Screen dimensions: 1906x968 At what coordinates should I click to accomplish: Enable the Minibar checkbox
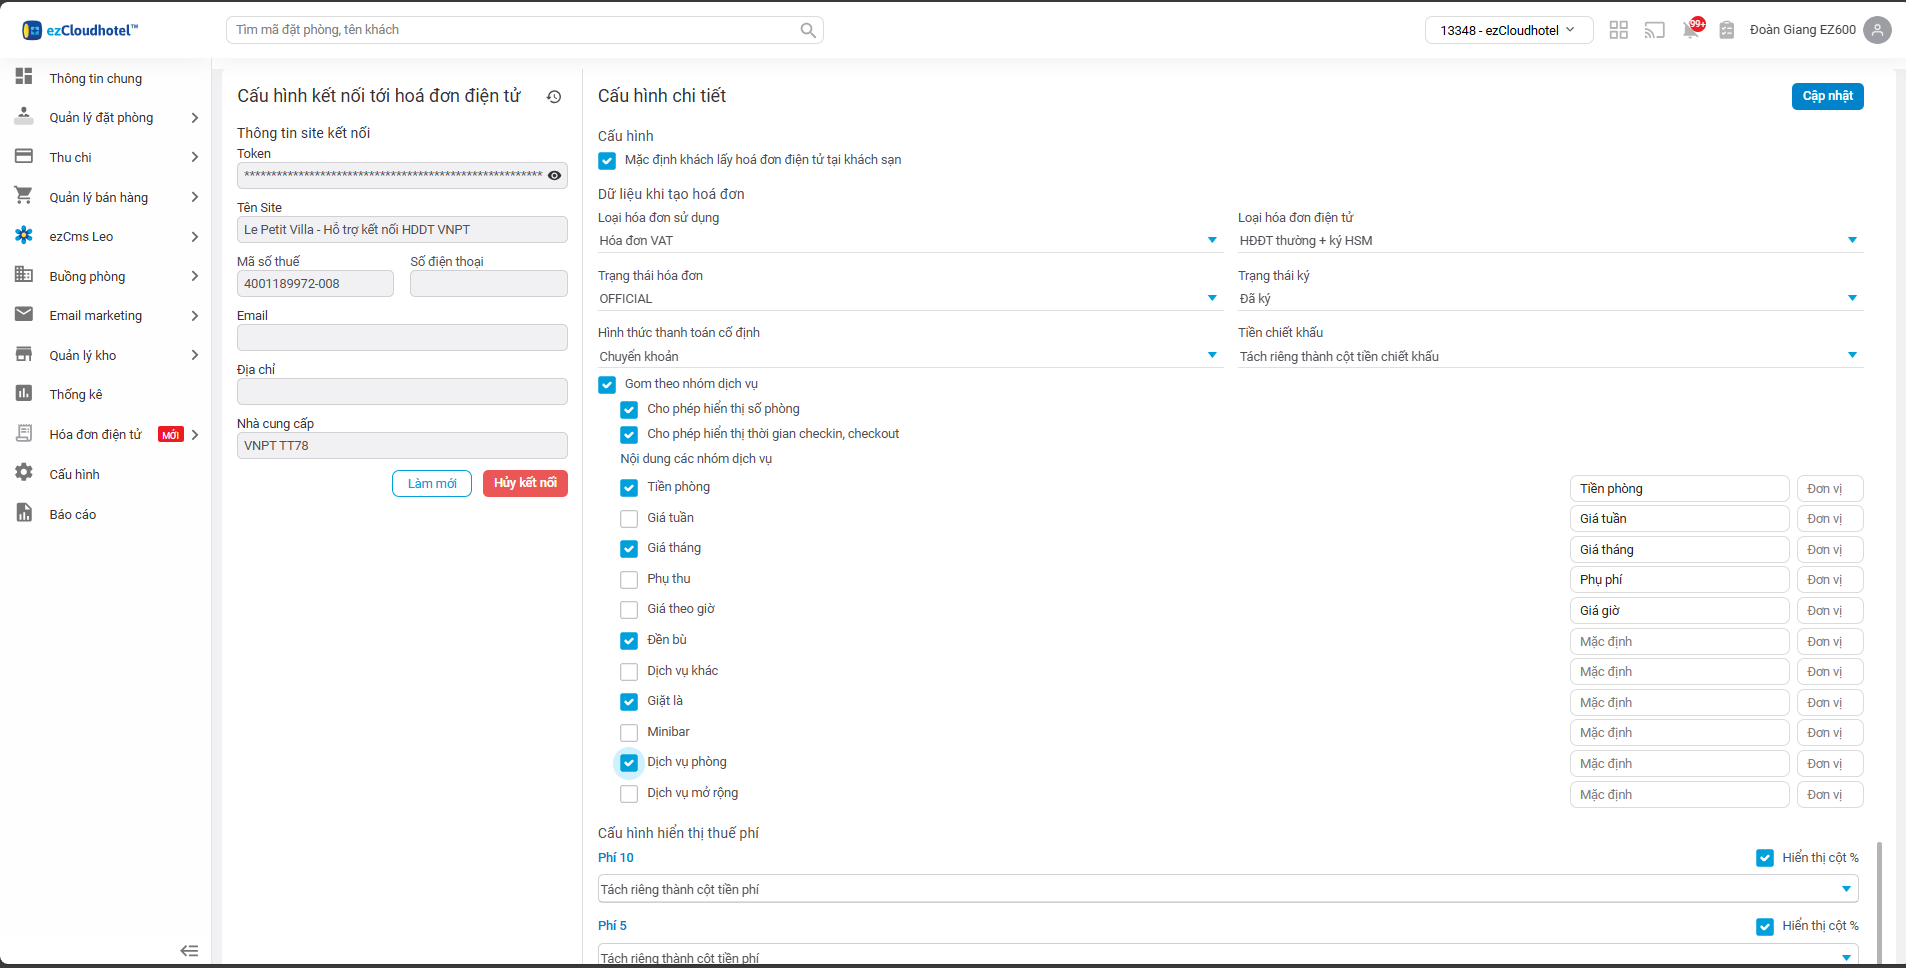point(629,733)
